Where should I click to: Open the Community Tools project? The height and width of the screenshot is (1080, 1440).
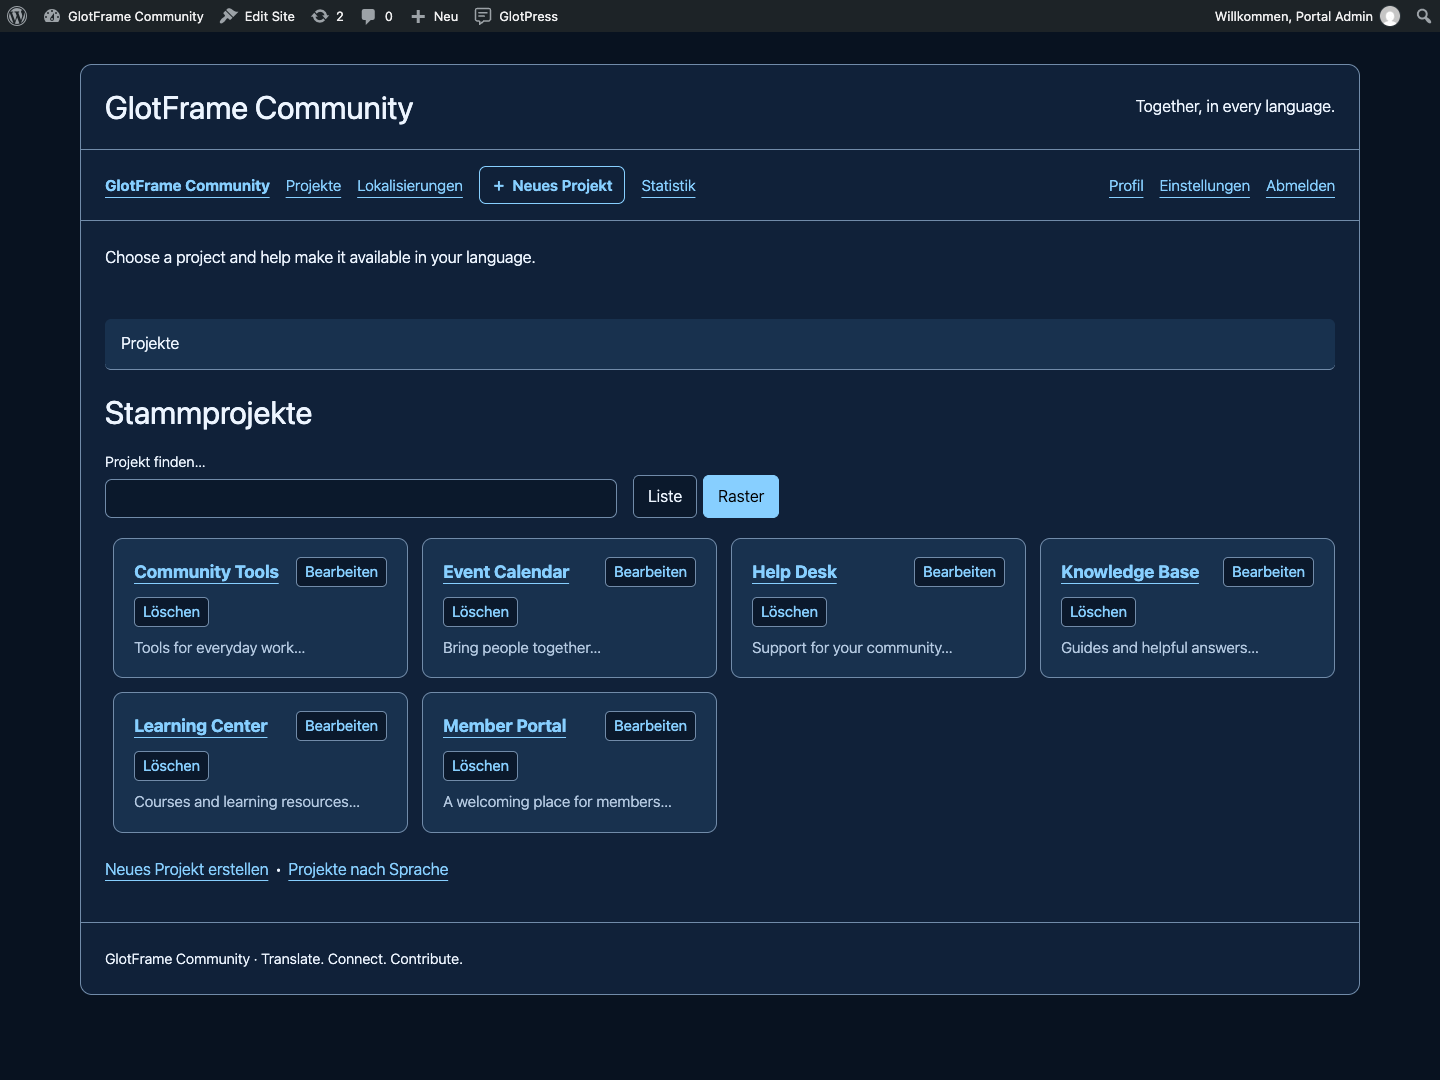206,572
